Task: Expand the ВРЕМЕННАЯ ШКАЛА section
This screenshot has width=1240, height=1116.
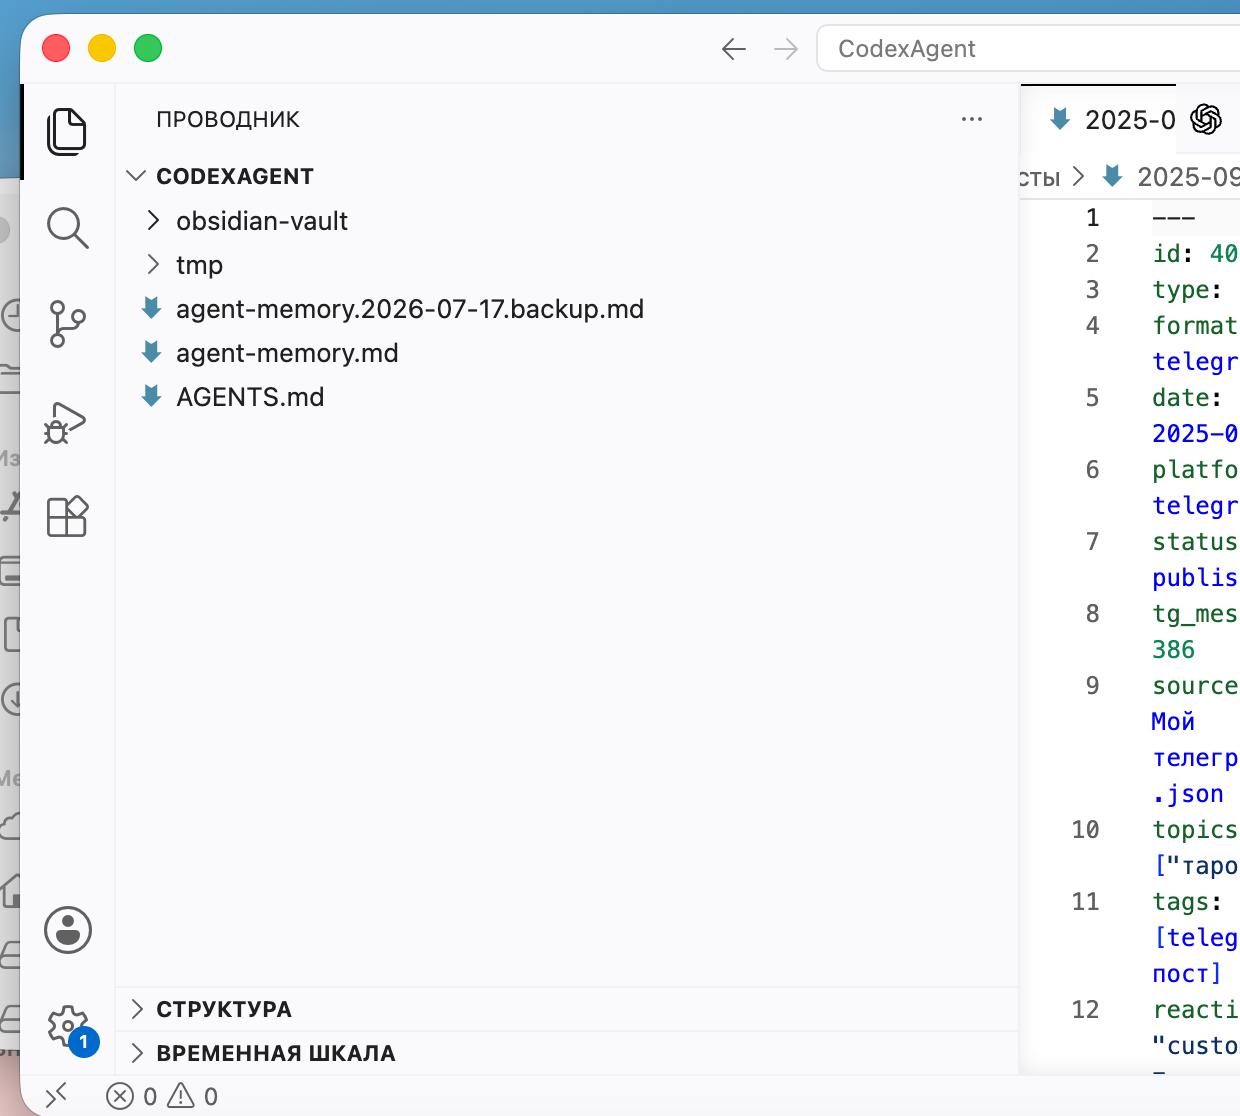Action: [x=137, y=1053]
